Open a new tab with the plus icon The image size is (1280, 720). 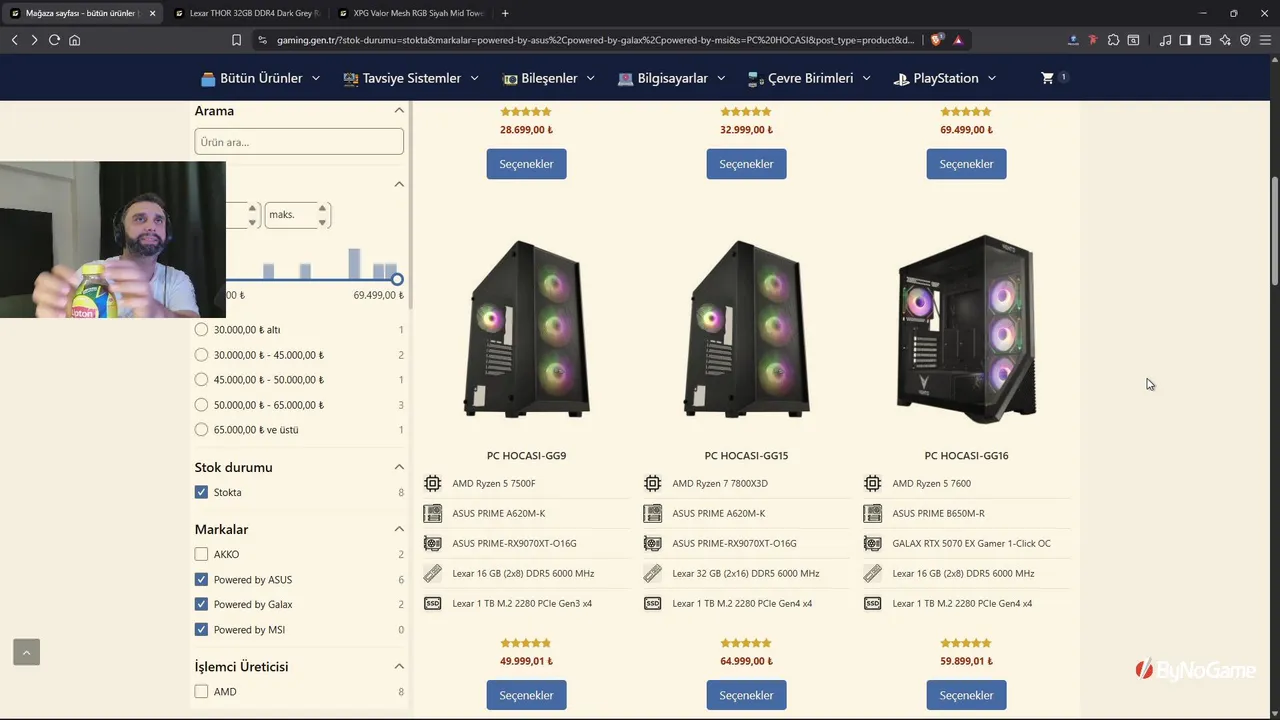click(x=505, y=13)
